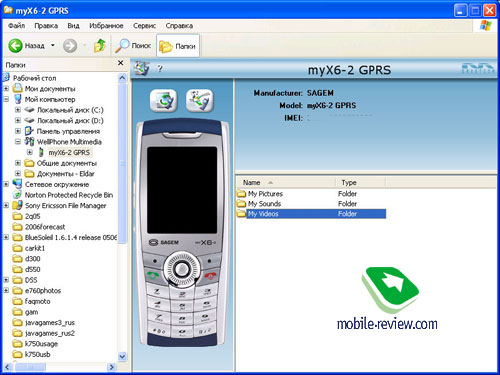Select Панель управления icon
Viewport: 500px width, 375px height.
29,131
